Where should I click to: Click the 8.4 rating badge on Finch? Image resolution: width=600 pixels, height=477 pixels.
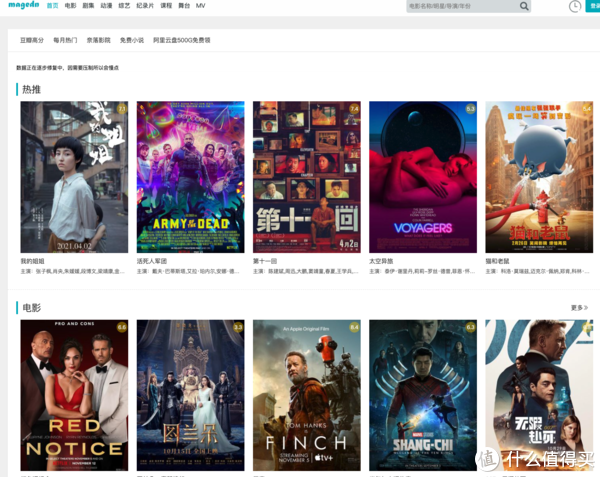click(354, 327)
